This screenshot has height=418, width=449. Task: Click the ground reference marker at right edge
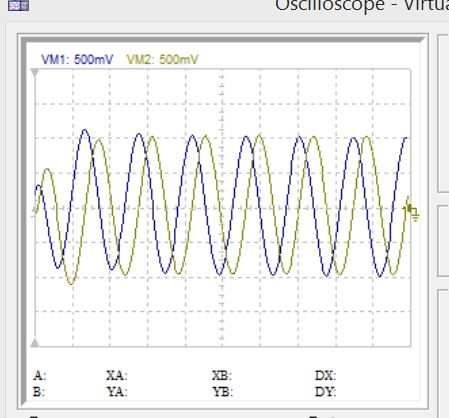[x=412, y=210]
